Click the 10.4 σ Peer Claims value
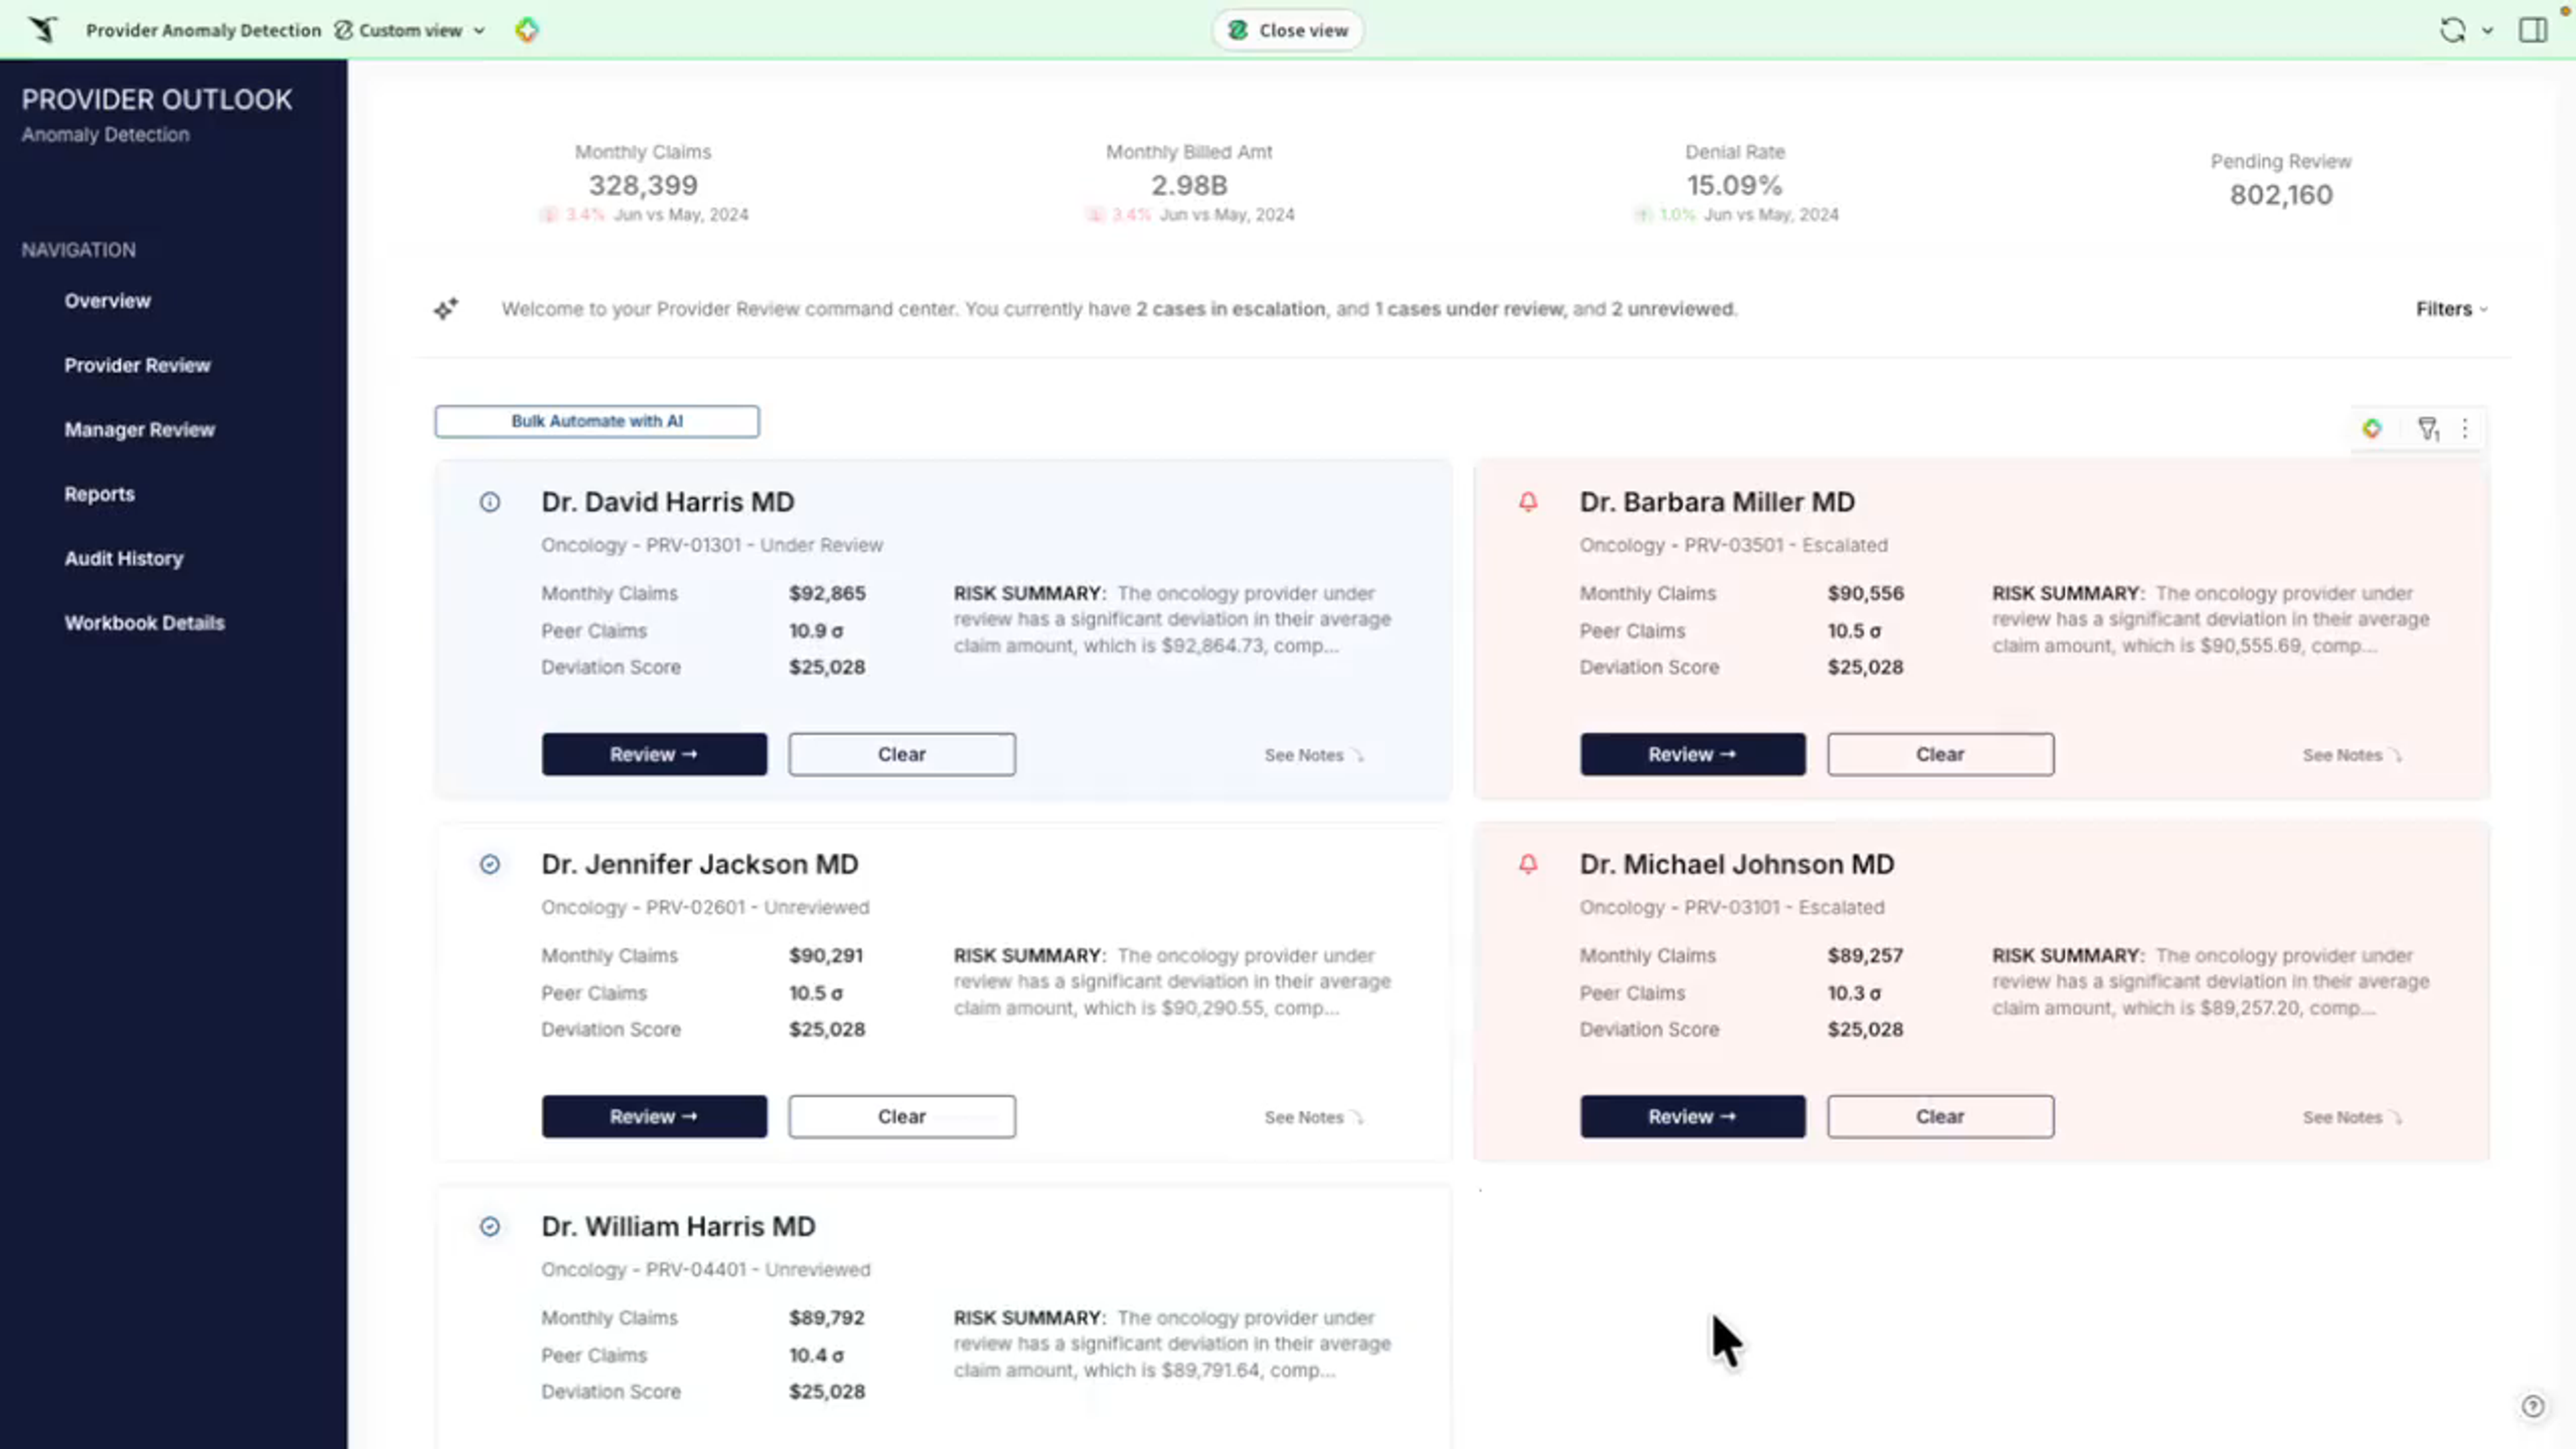Image resolution: width=2576 pixels, height=1449 pixels. [x=815, y=1355]
